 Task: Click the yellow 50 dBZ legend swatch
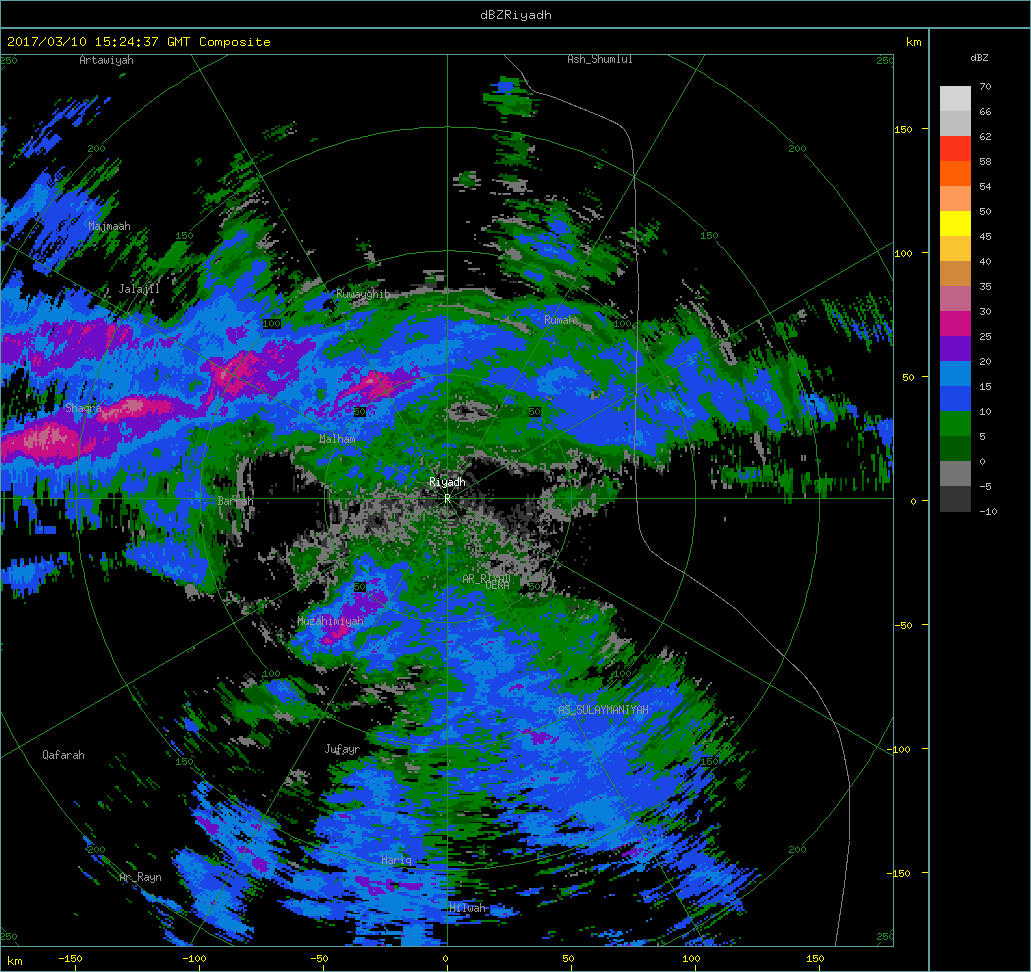[955, 224]
